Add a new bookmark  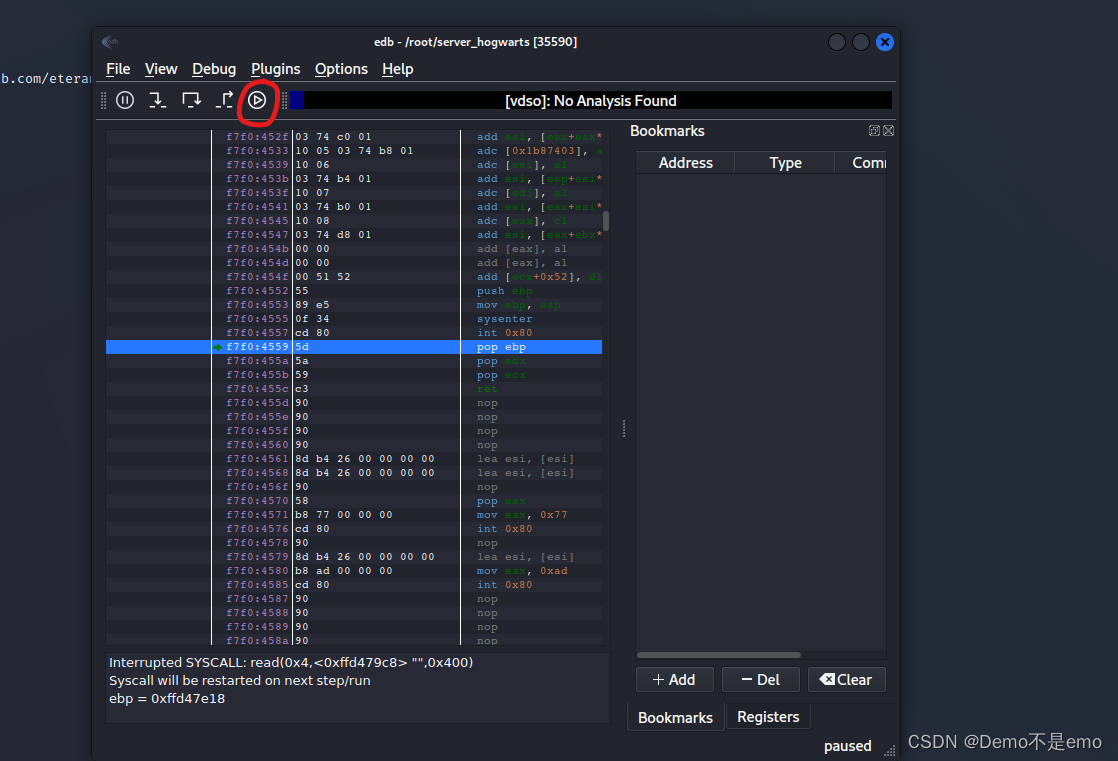tap(675, 680)
